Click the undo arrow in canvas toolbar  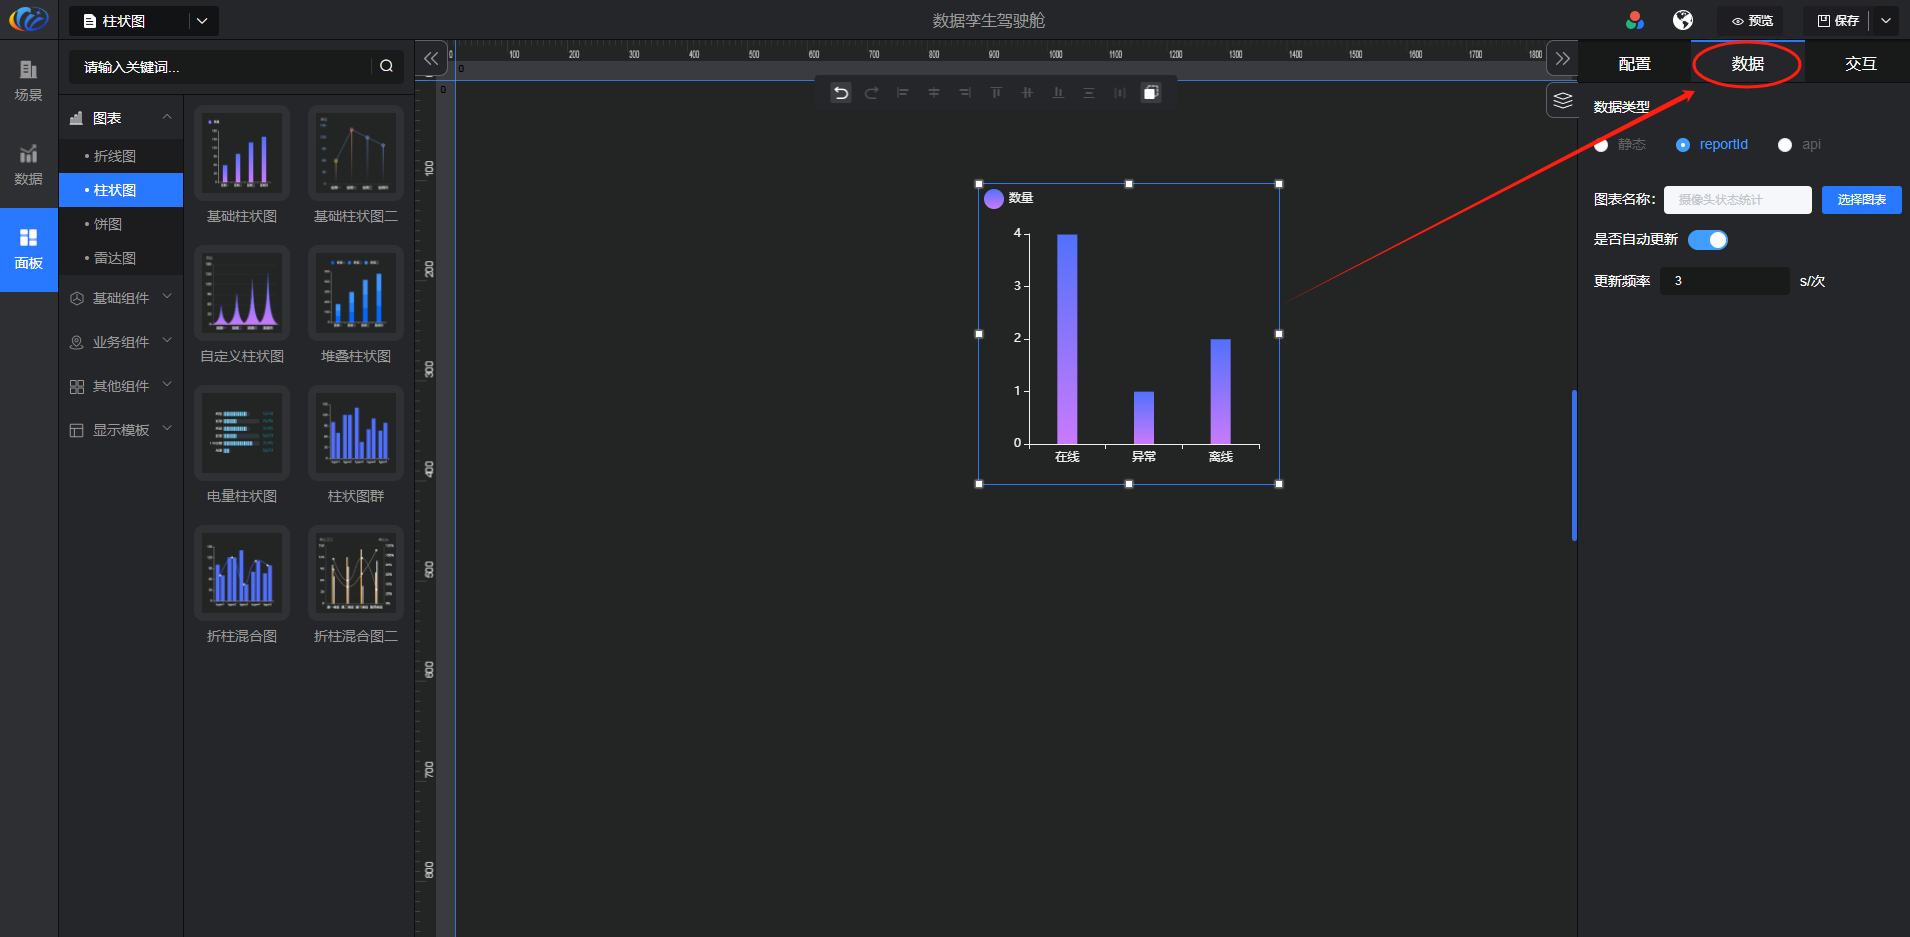(841, 93)
